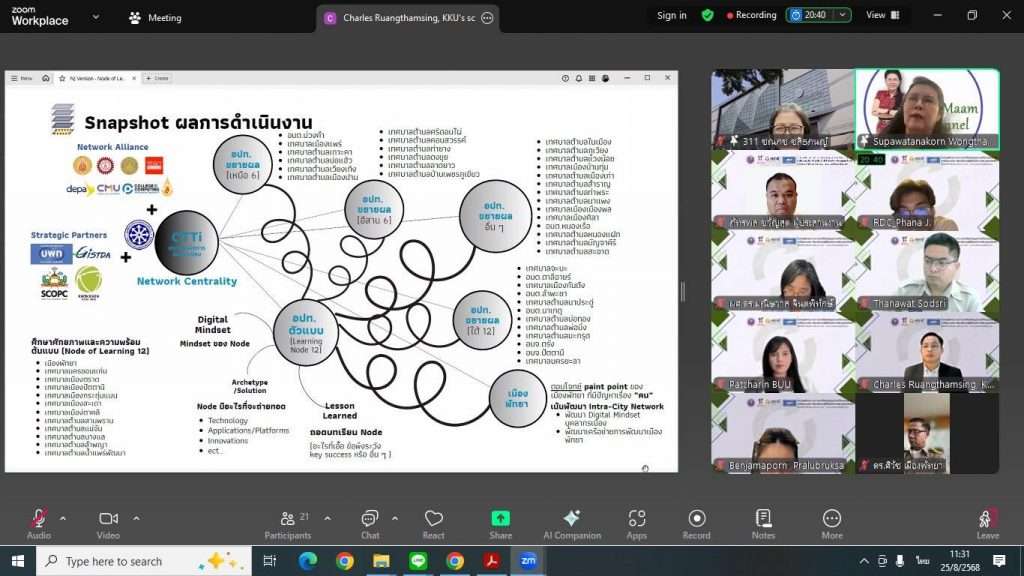Open Adobe Acrobat from taskbar
This screenshot has width=1024, height=576.
(x=492, y=561)
